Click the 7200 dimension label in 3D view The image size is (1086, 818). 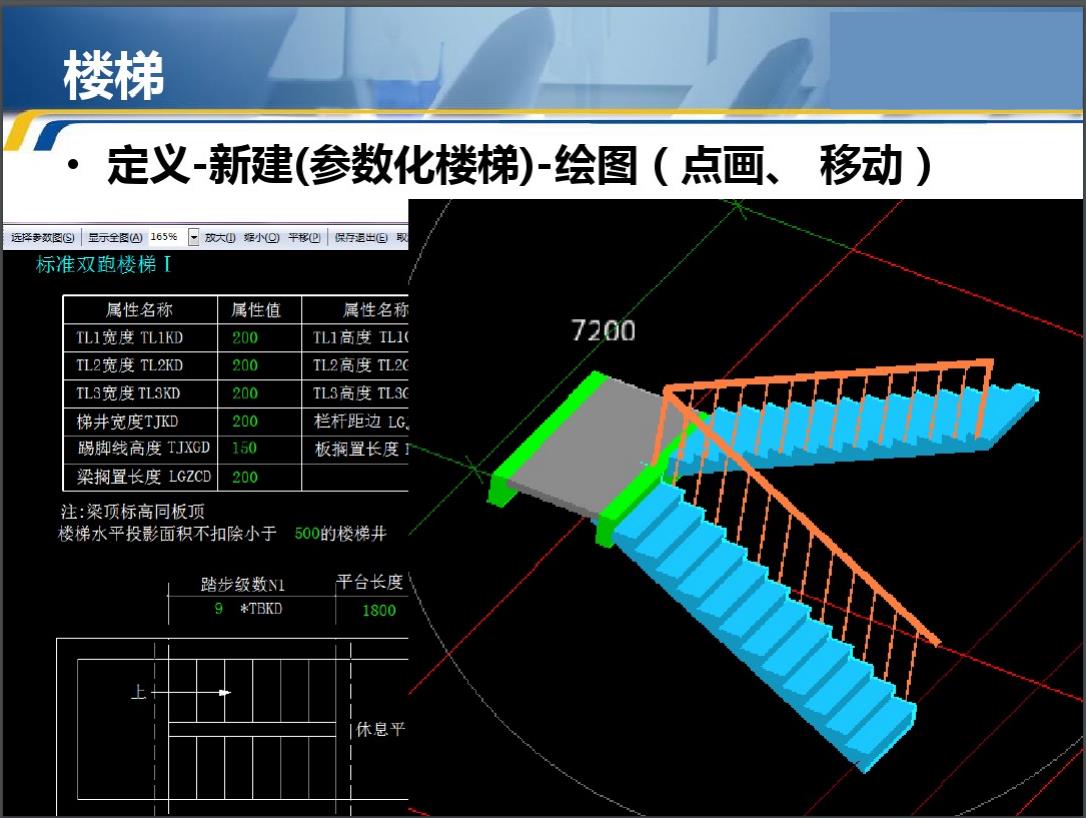point(603,330)
